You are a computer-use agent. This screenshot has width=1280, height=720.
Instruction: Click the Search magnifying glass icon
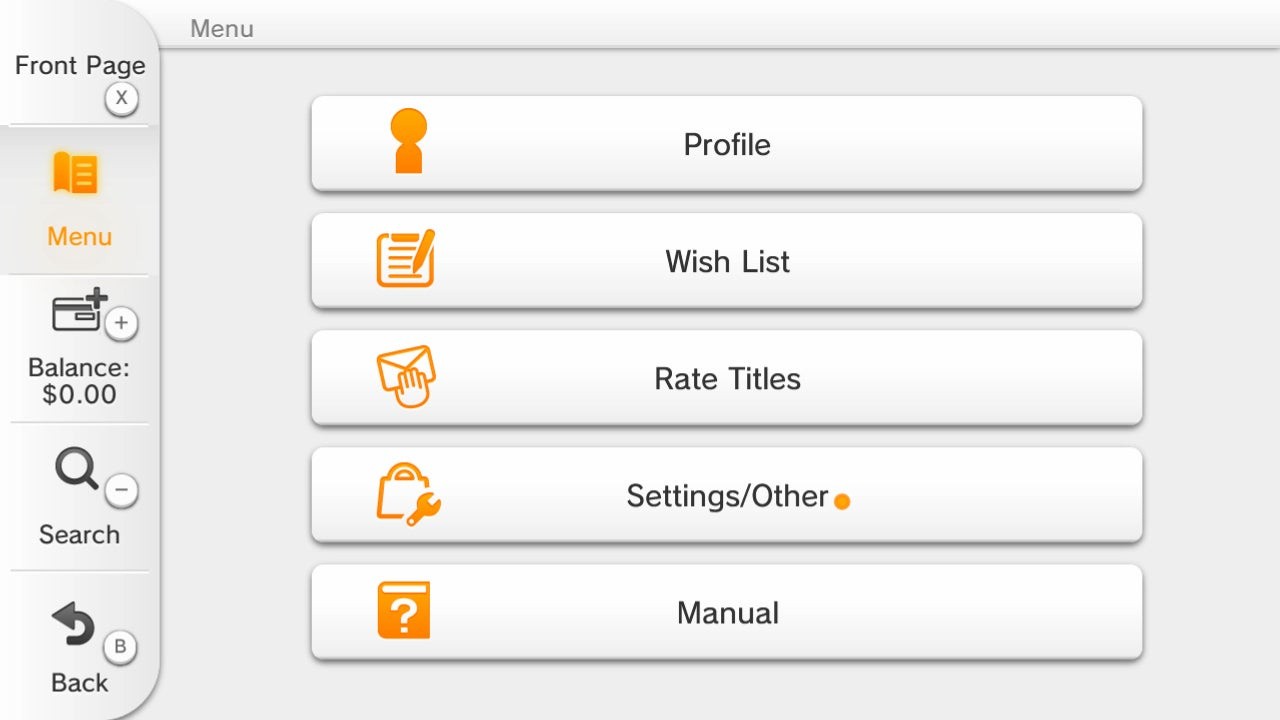click(76, 468)
